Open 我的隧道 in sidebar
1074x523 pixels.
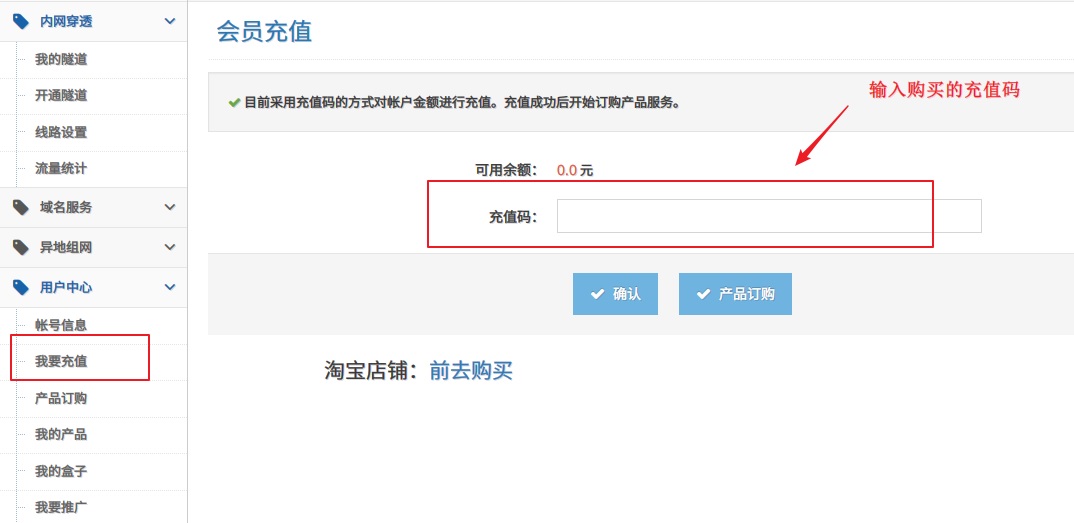(61, 59)
